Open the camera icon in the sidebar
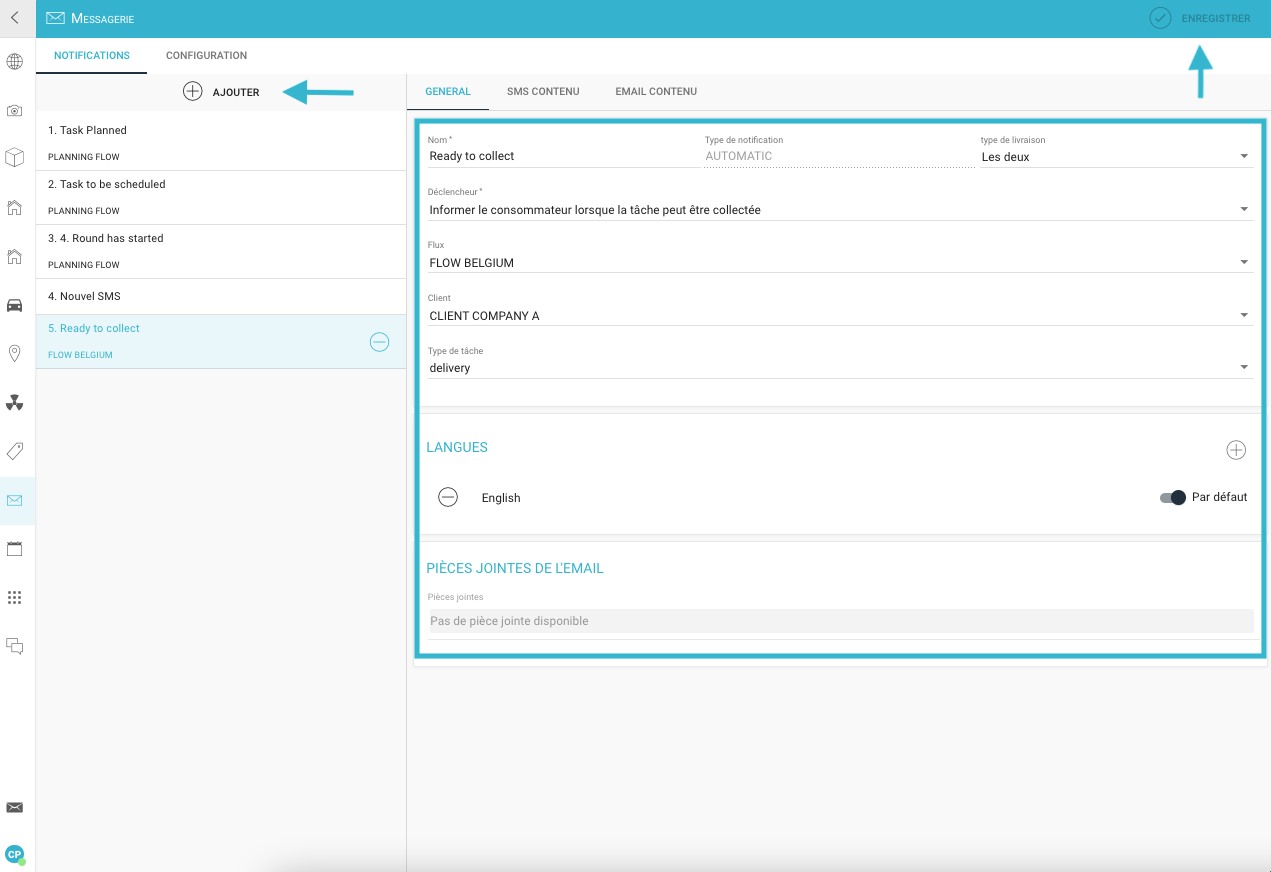 (15, 111)
